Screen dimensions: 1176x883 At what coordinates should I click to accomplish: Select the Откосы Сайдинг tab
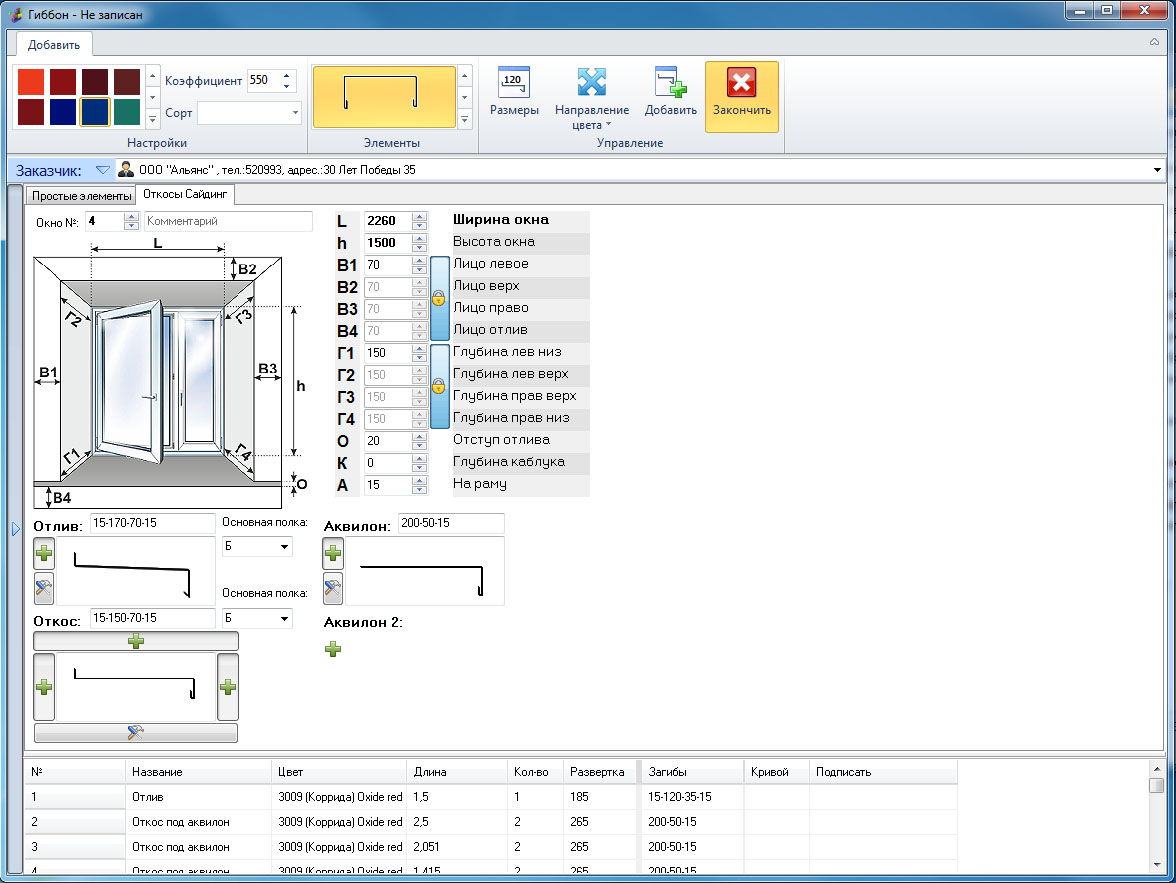coord(185,194)
